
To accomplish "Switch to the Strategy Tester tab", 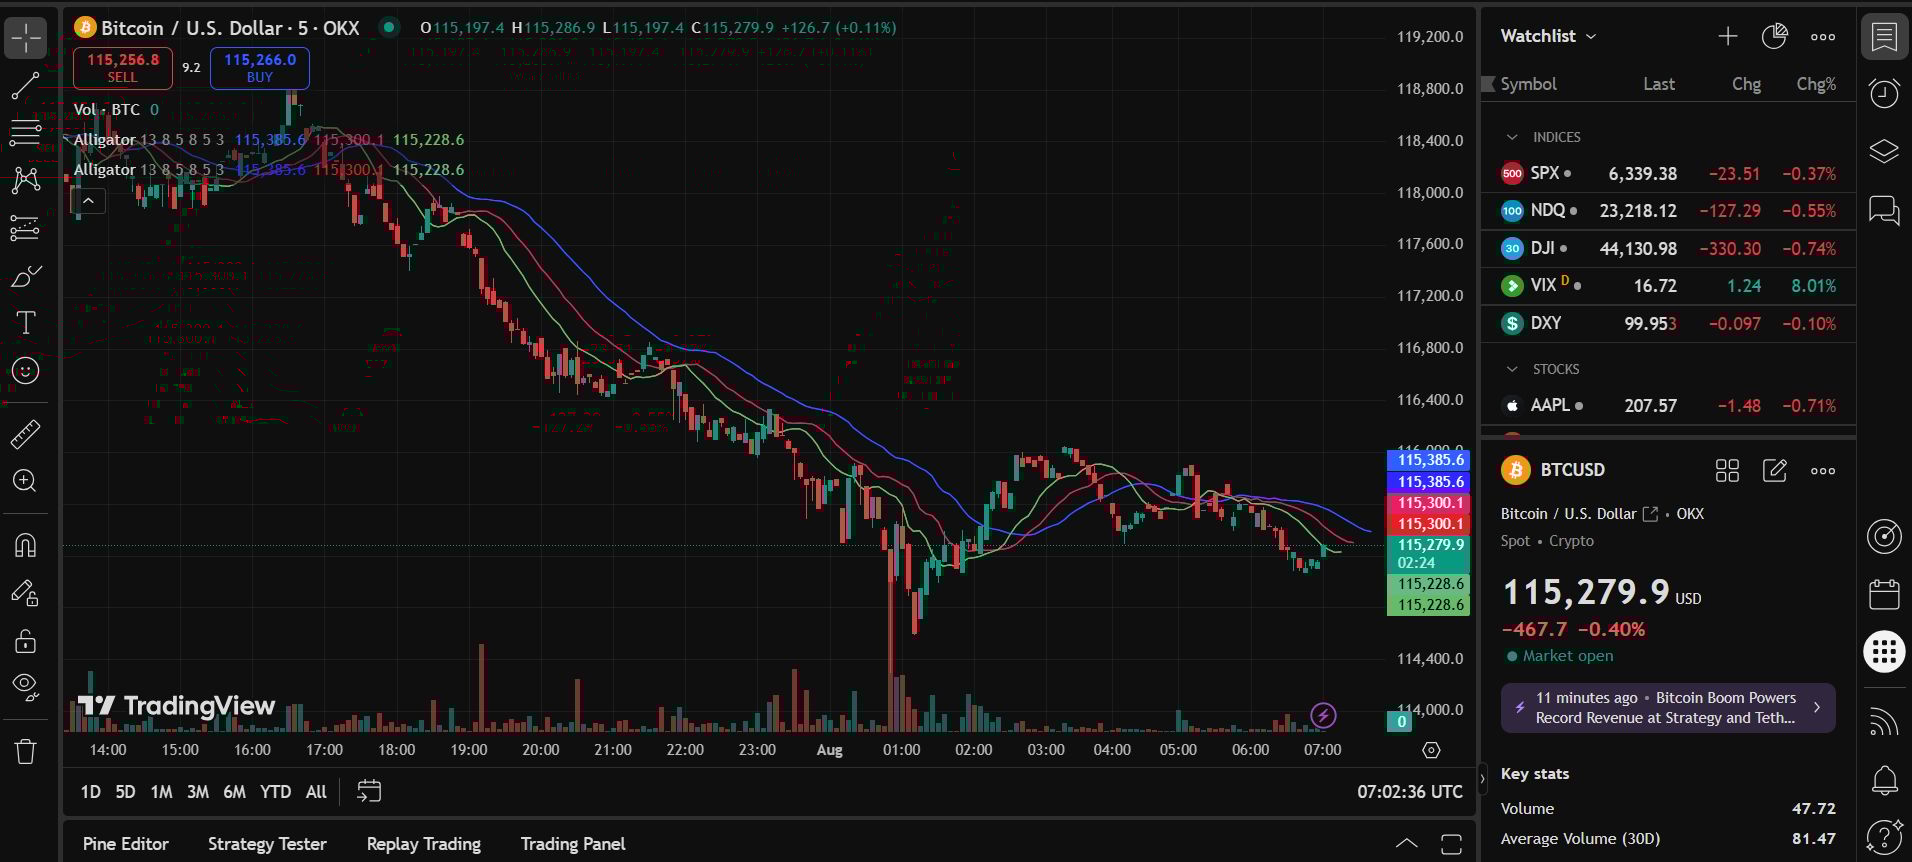I will pos(267,844).
